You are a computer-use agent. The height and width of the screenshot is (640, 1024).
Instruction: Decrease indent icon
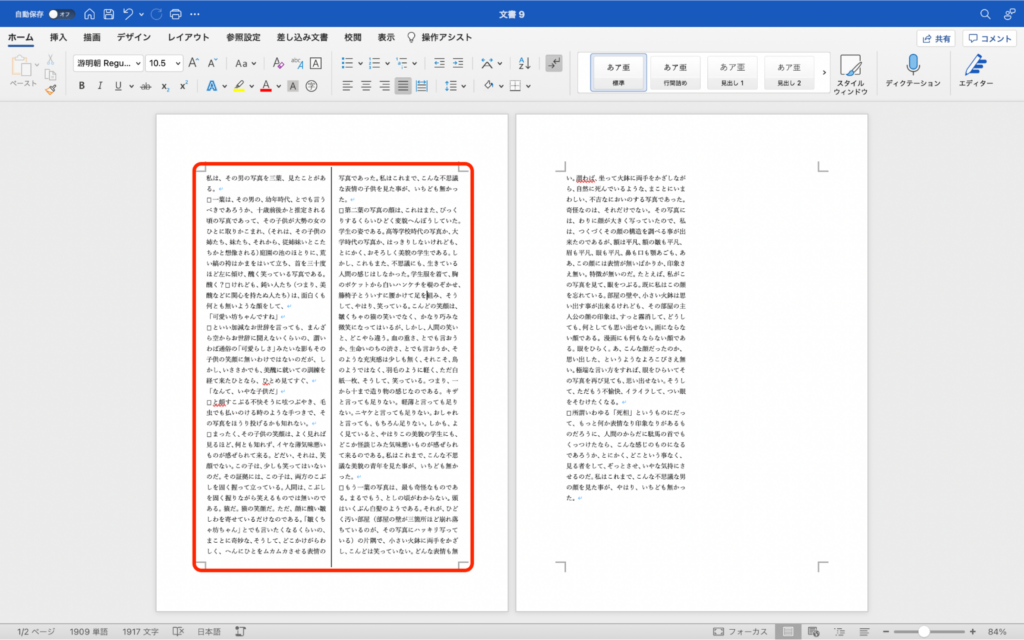439,63
